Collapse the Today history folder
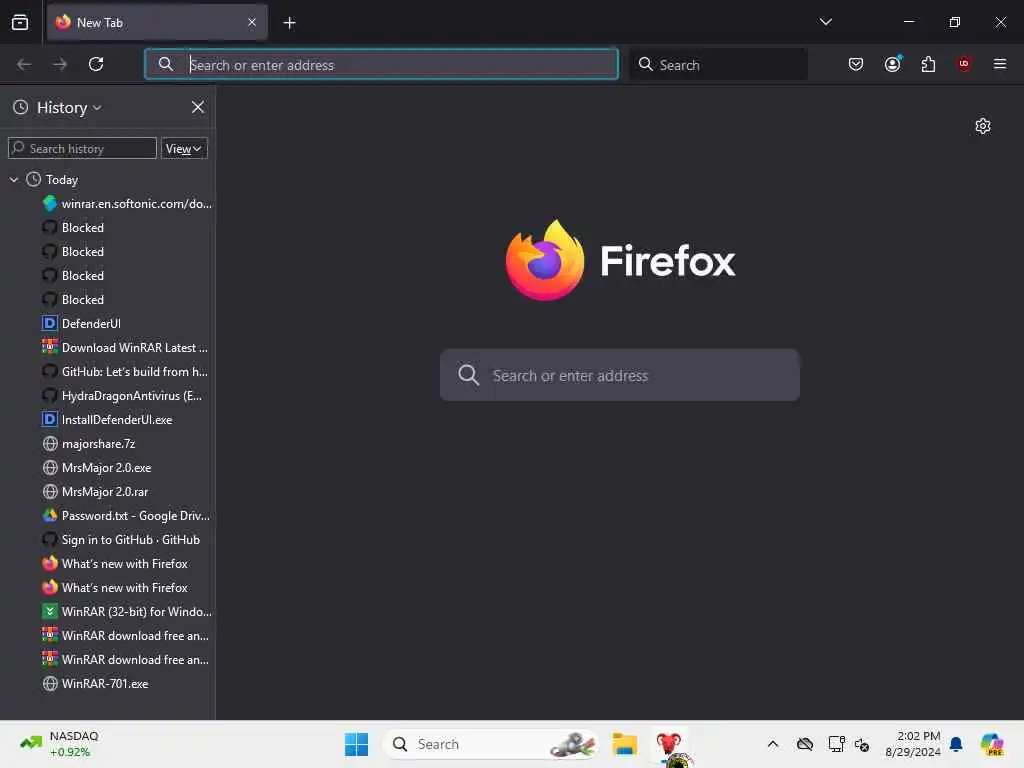1024x768 pixels. tap(14, 180)
